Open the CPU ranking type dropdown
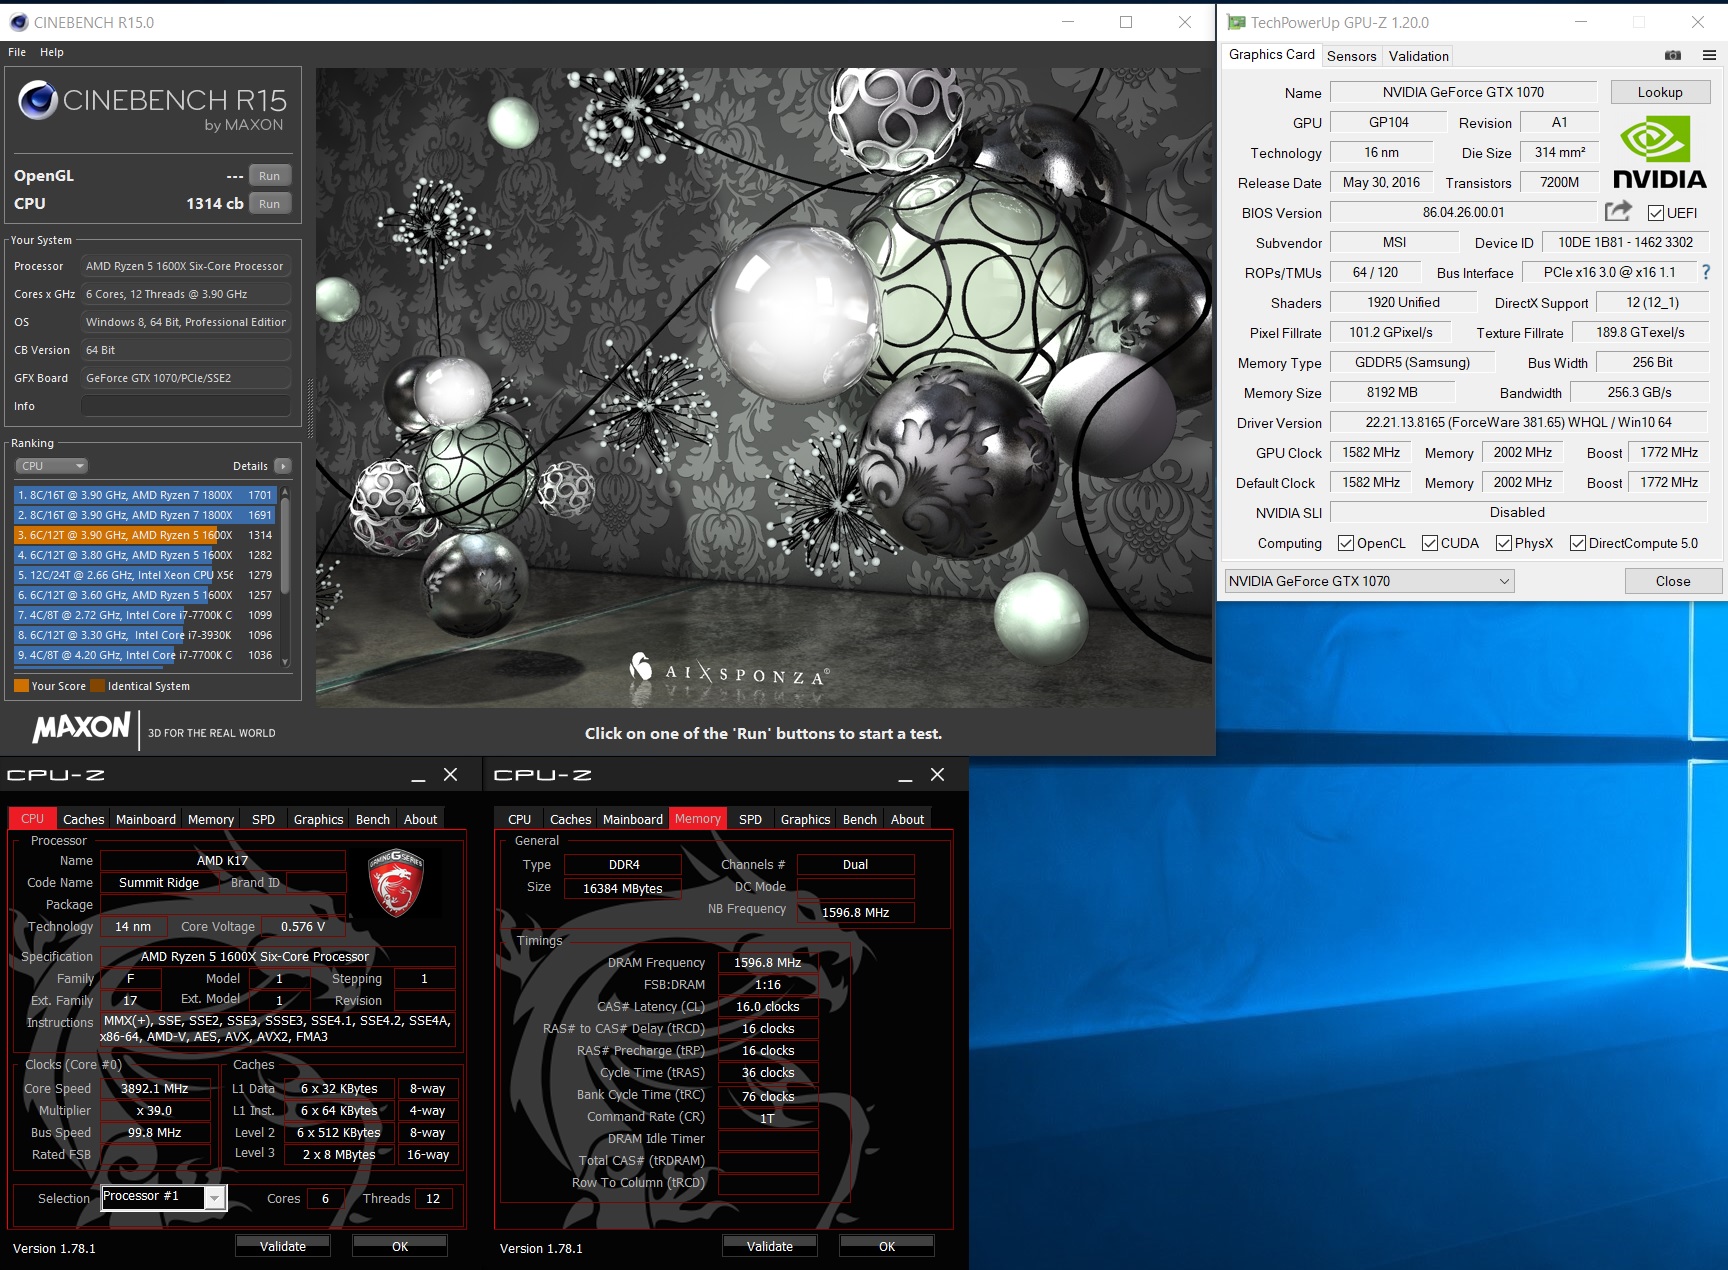1728x1270 pixels. point(52,466)
